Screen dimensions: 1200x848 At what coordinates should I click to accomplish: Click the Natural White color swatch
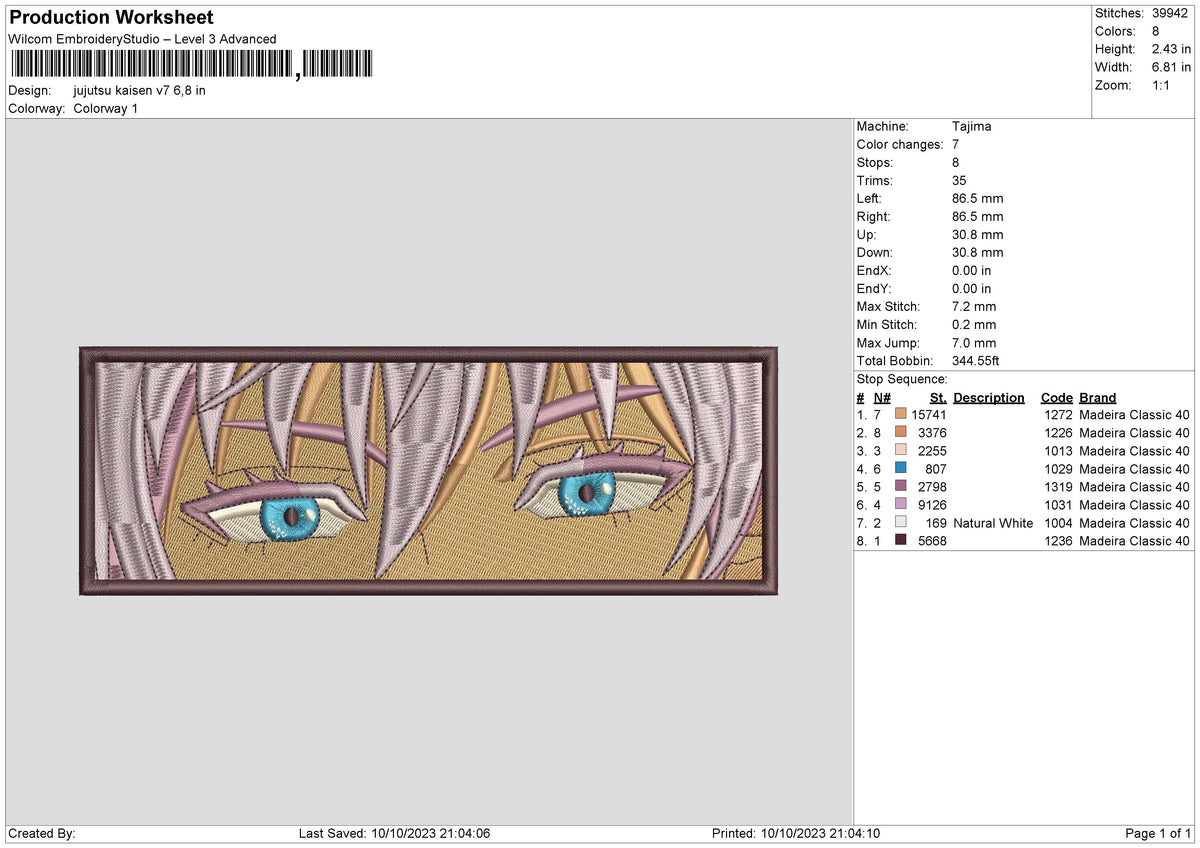(901, 523)
